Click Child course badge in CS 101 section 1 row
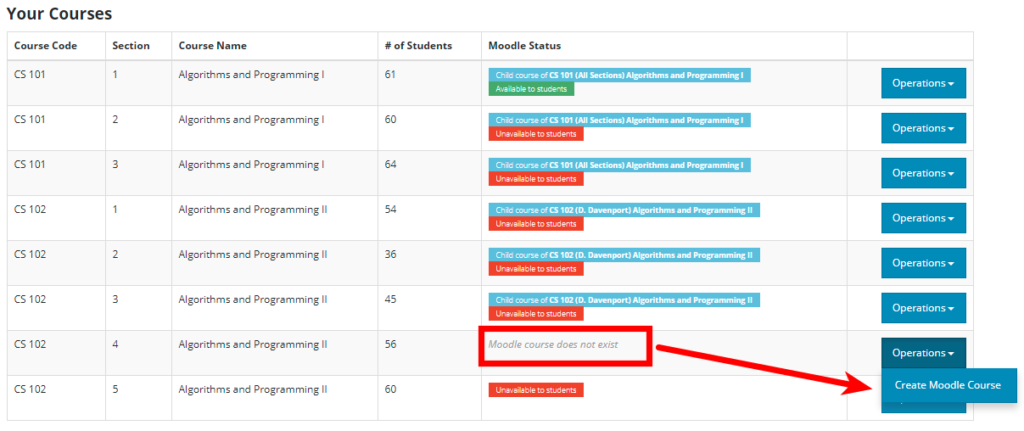 619,75
